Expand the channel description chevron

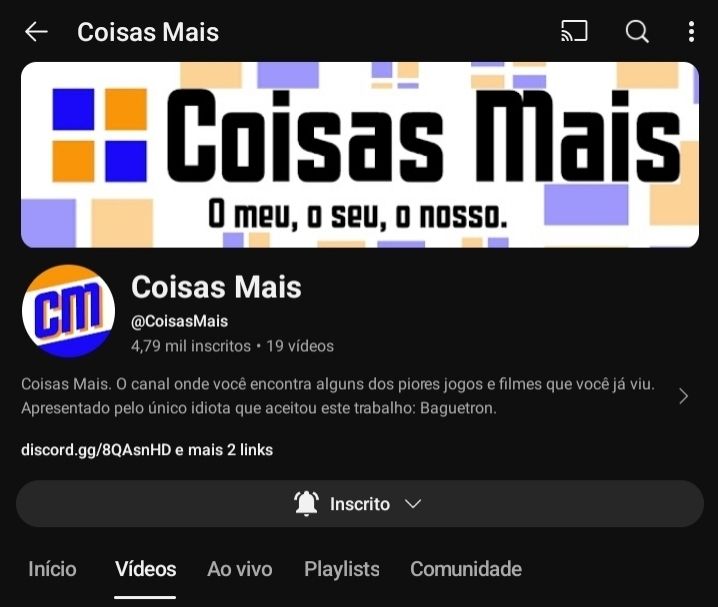click(x=683, y=396)
